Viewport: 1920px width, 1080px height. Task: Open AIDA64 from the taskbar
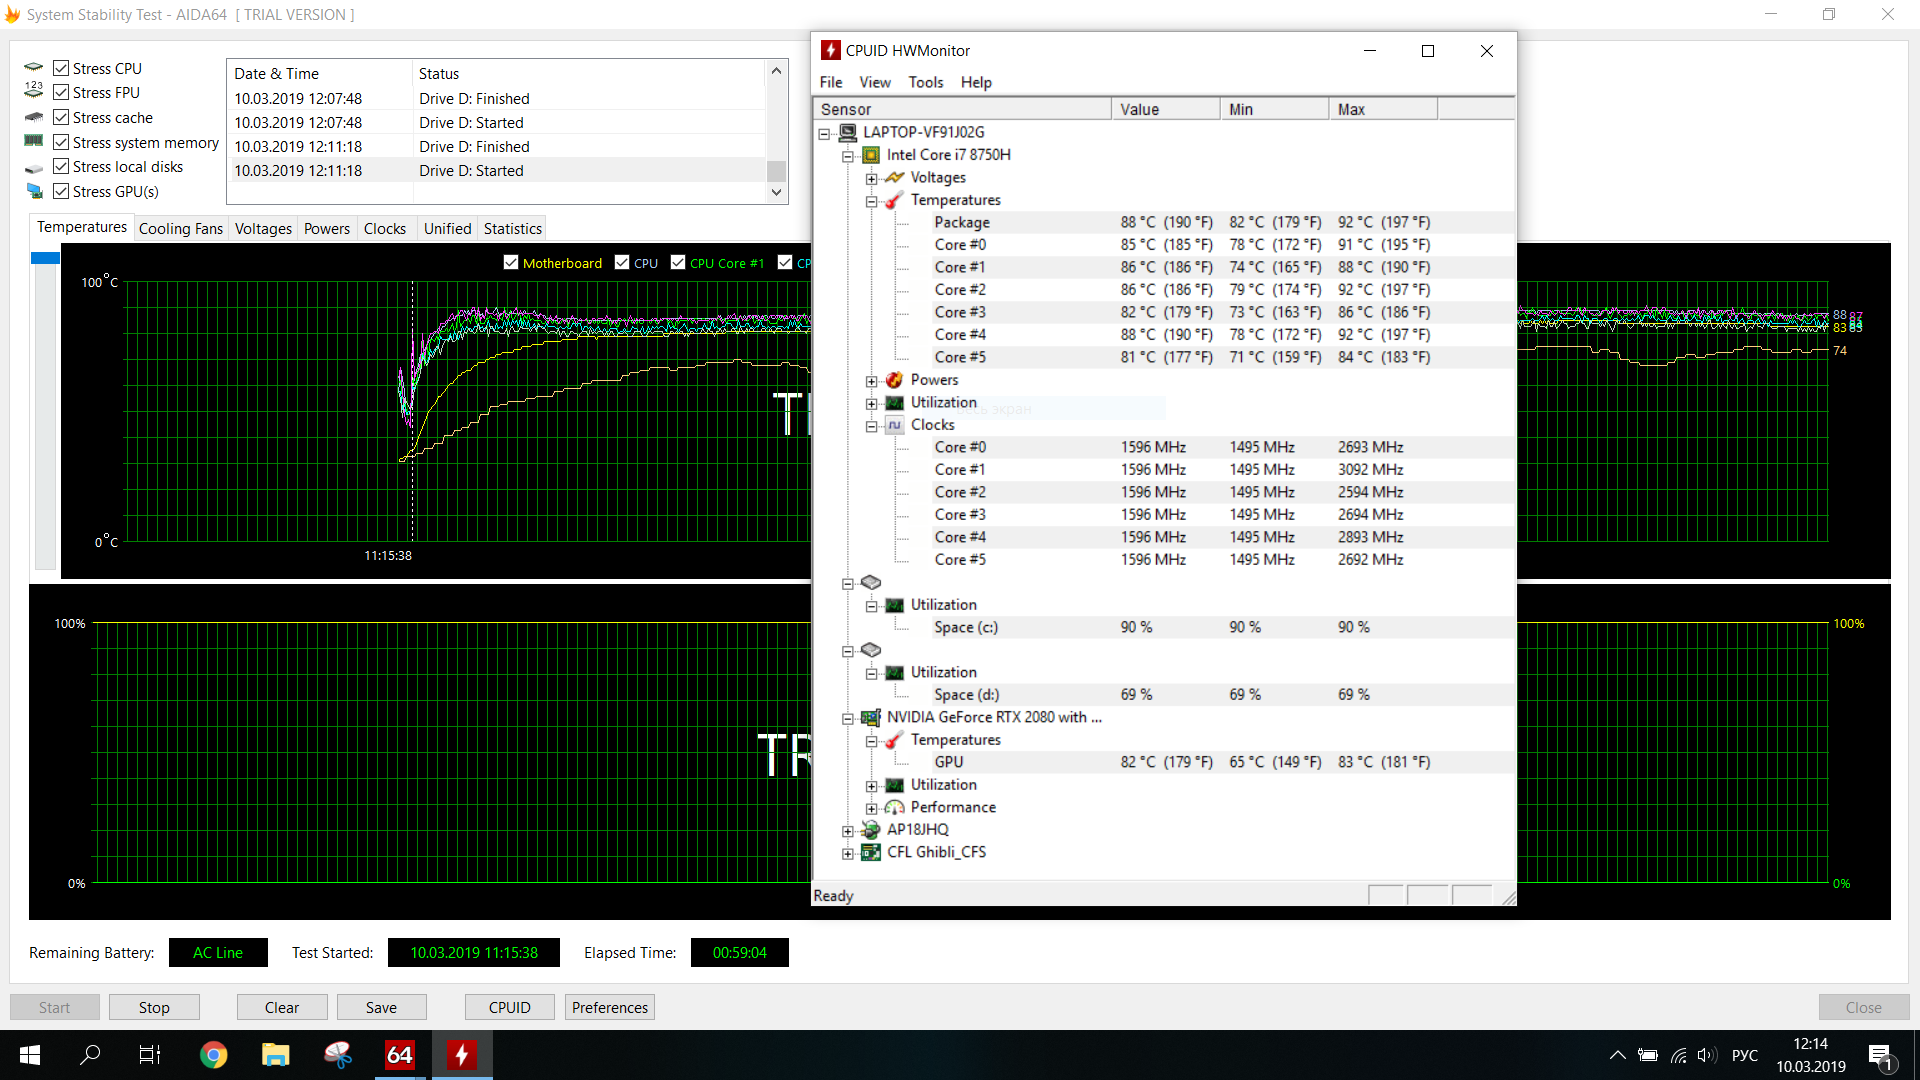click(400, 1055)
